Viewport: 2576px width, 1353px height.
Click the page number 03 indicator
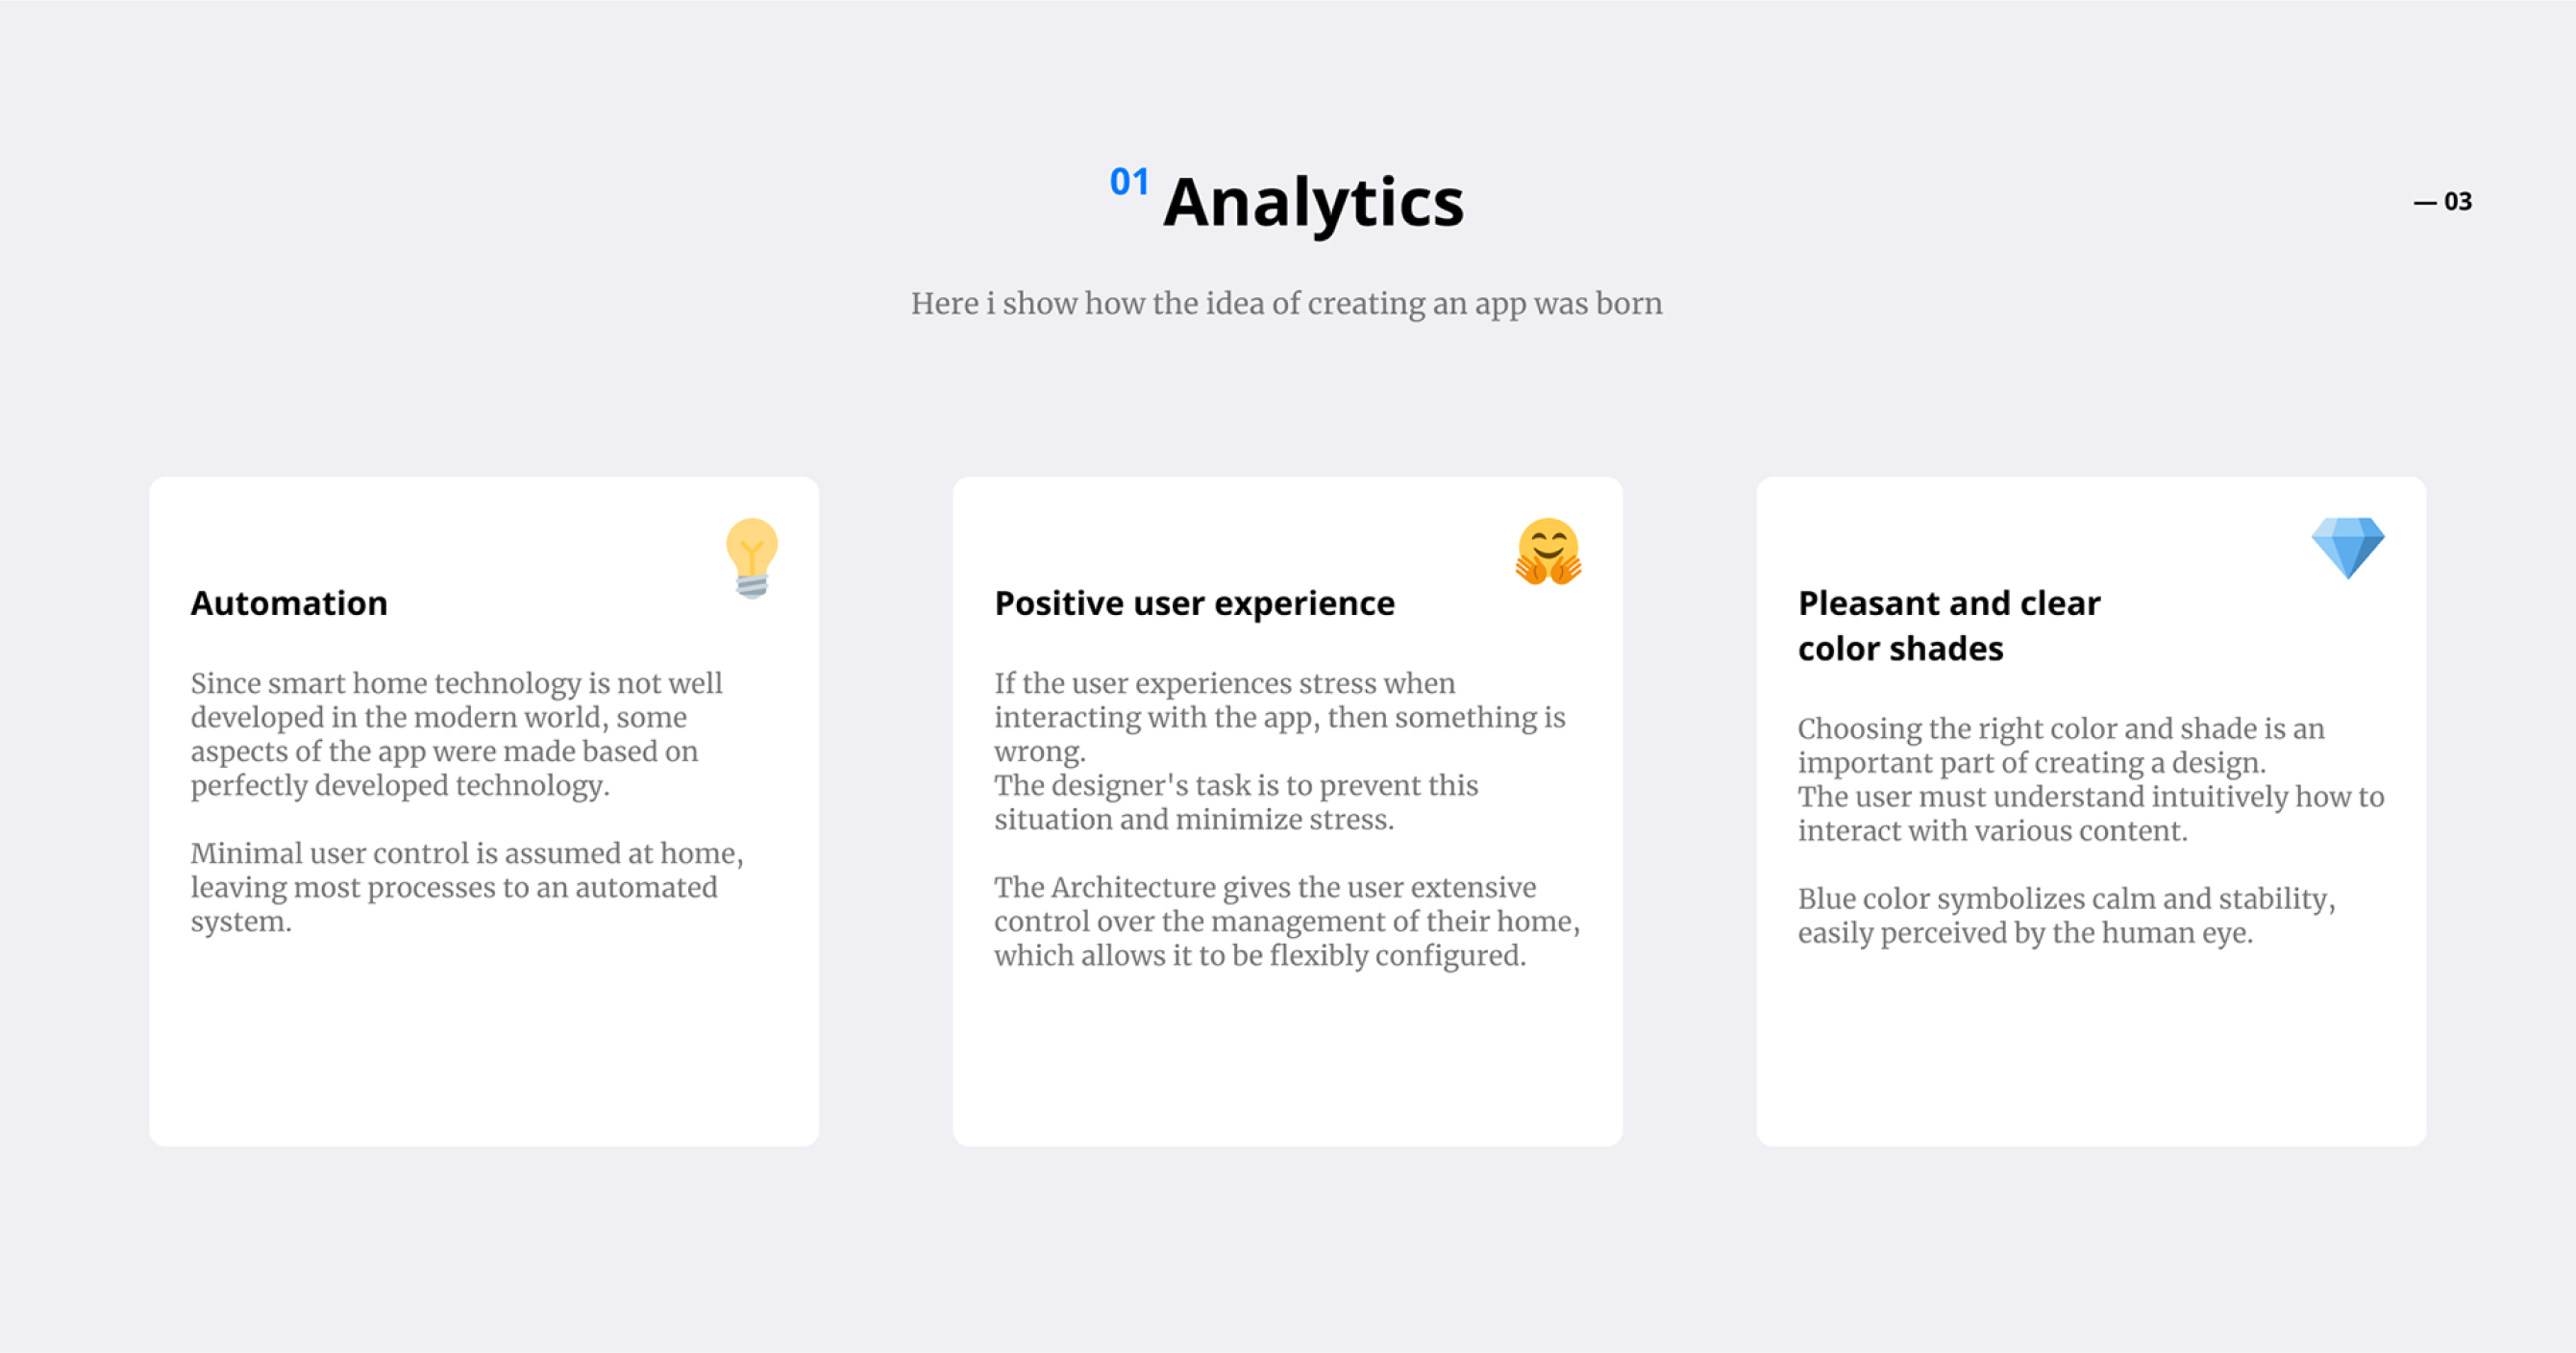[2443, 202]
